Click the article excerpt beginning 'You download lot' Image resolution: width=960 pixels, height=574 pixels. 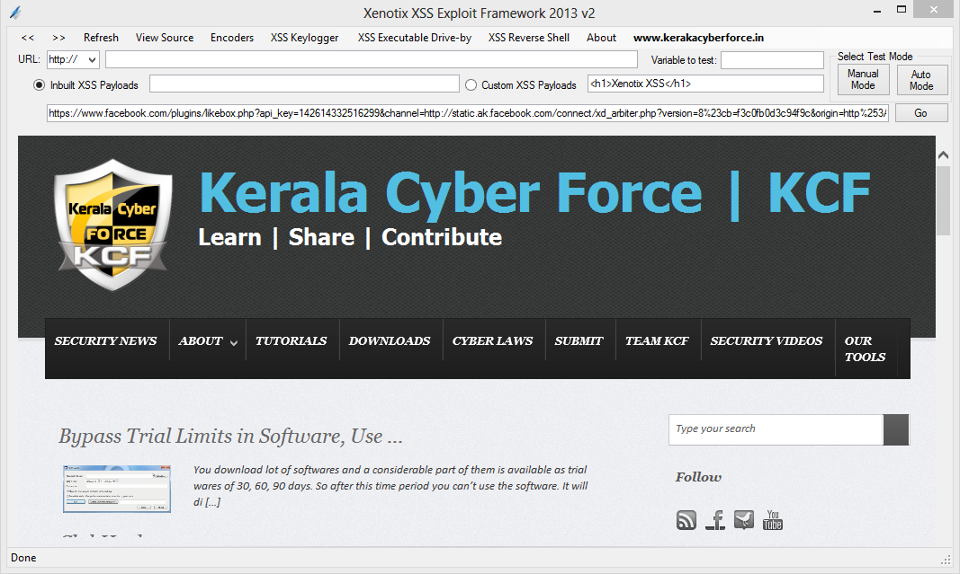(391, 486)
